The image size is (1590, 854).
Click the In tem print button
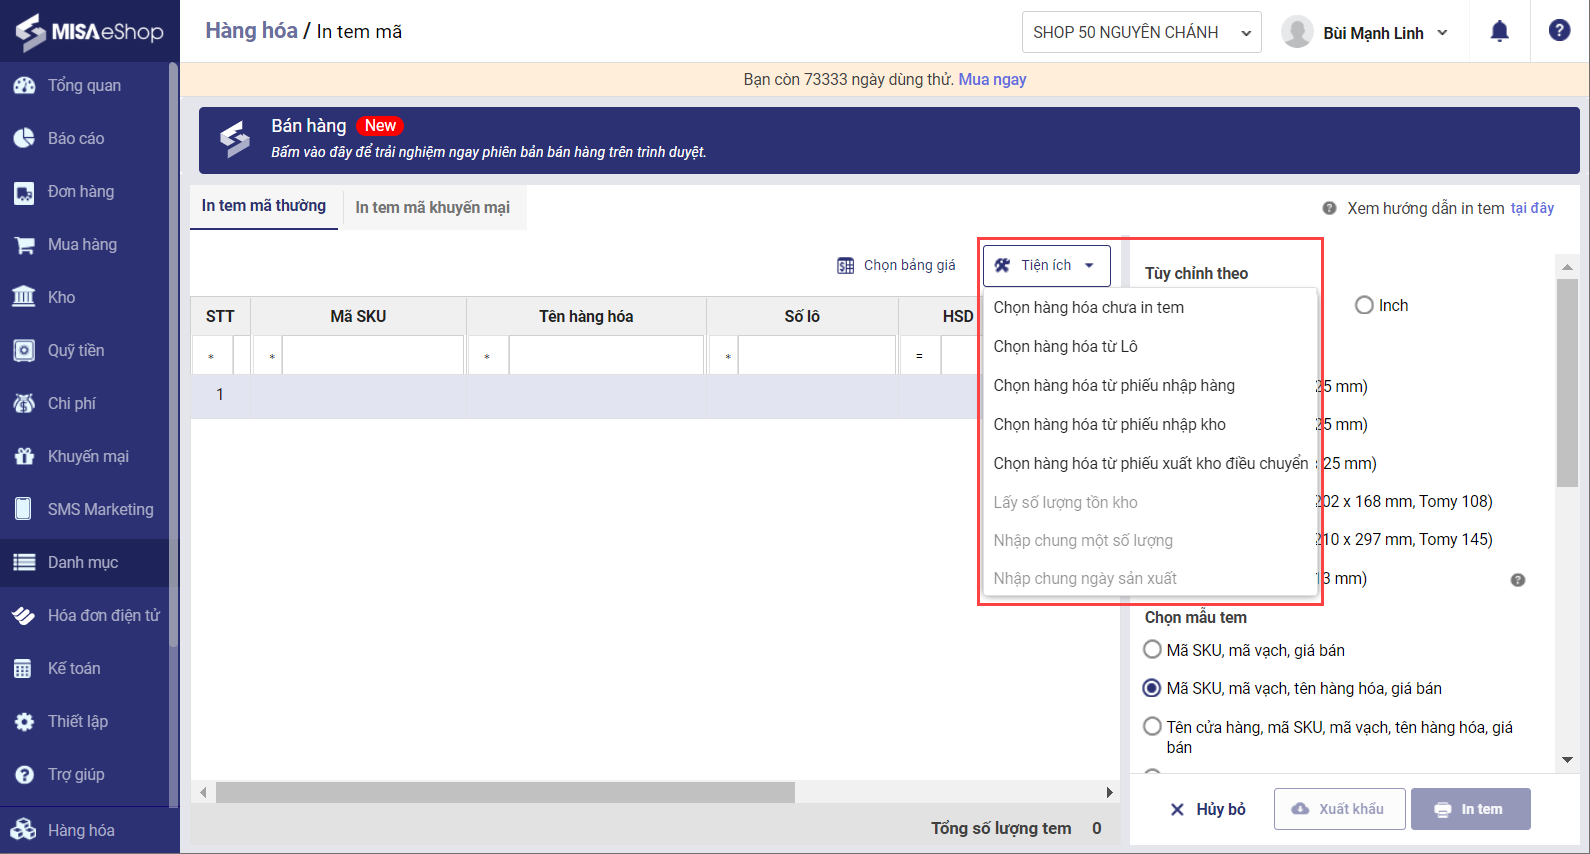point(1470,809)
